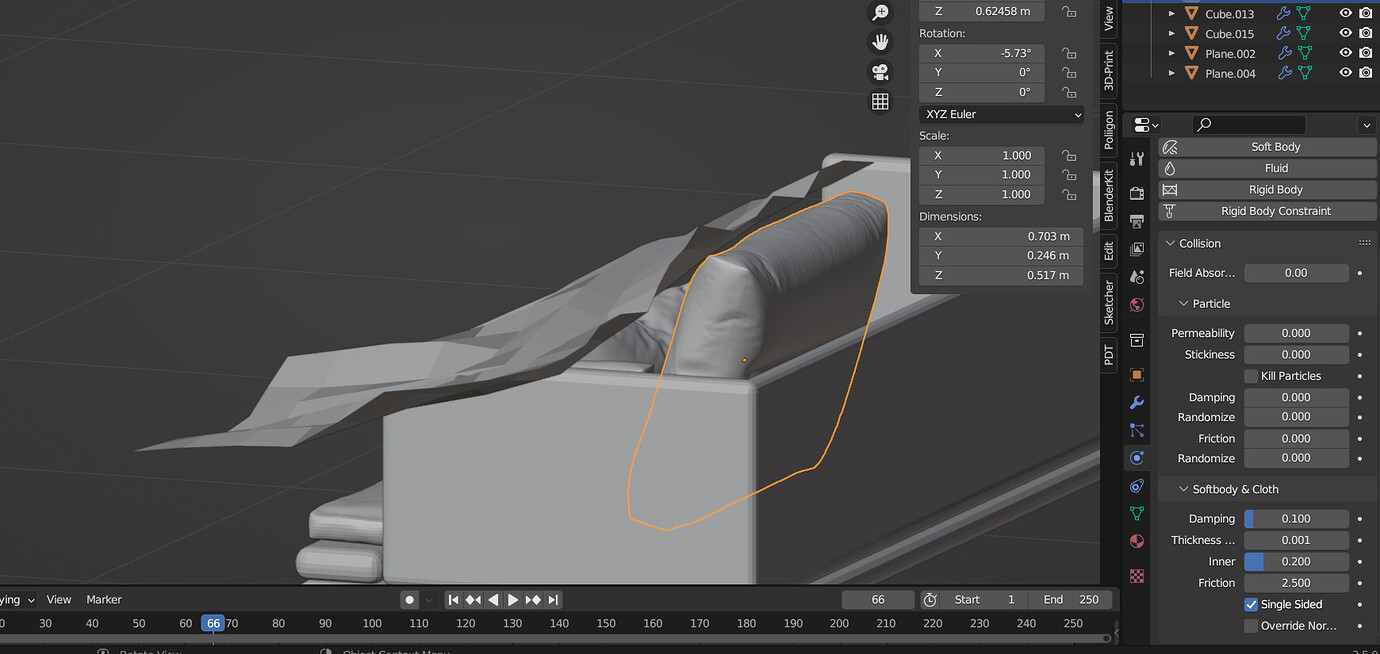Open the timeline View menu
Viewport: 1380px width, 654px height.
pos(59,600)
